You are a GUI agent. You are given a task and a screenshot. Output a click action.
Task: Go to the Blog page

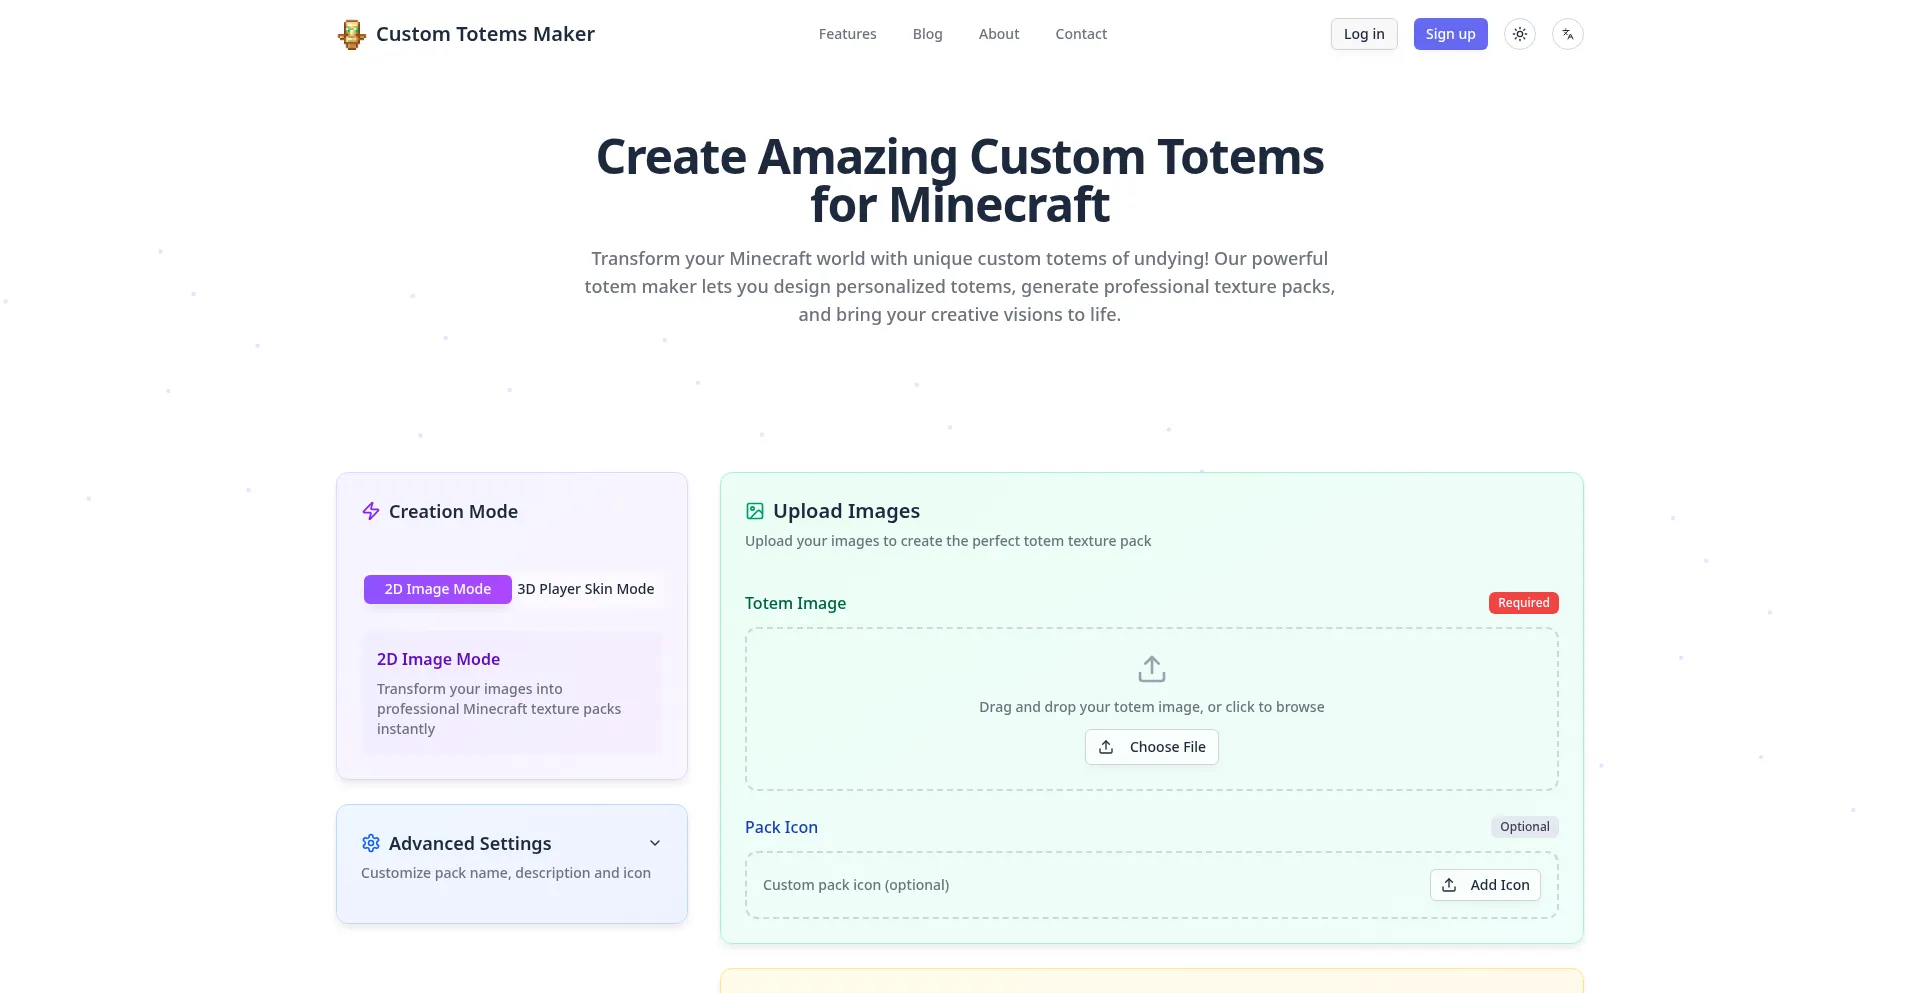click(928, 34)
